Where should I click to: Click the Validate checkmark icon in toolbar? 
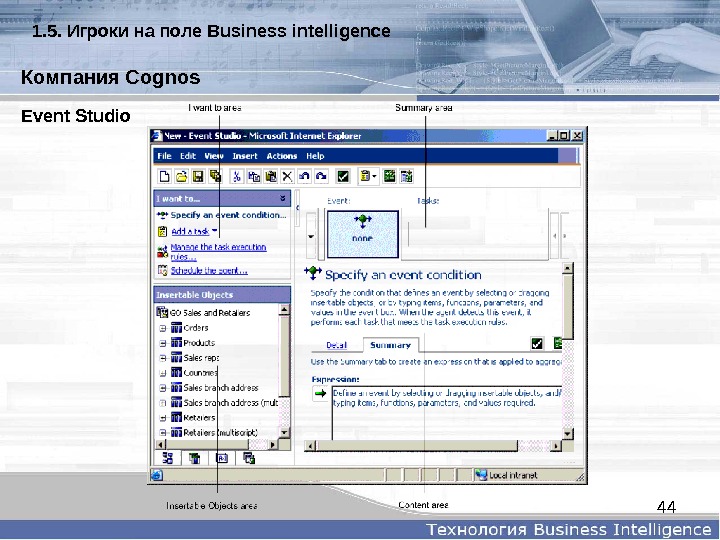tap(343, 176)
